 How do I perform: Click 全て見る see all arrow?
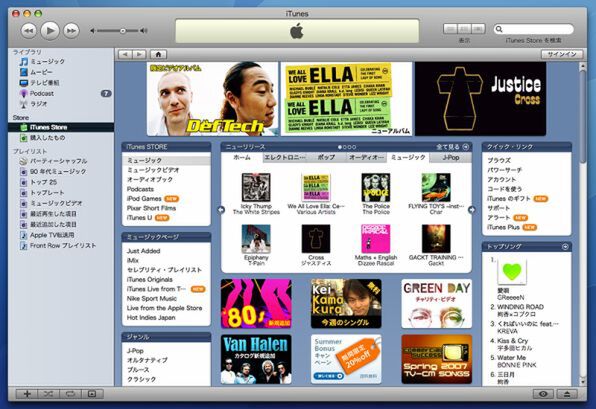click(466, 147)
